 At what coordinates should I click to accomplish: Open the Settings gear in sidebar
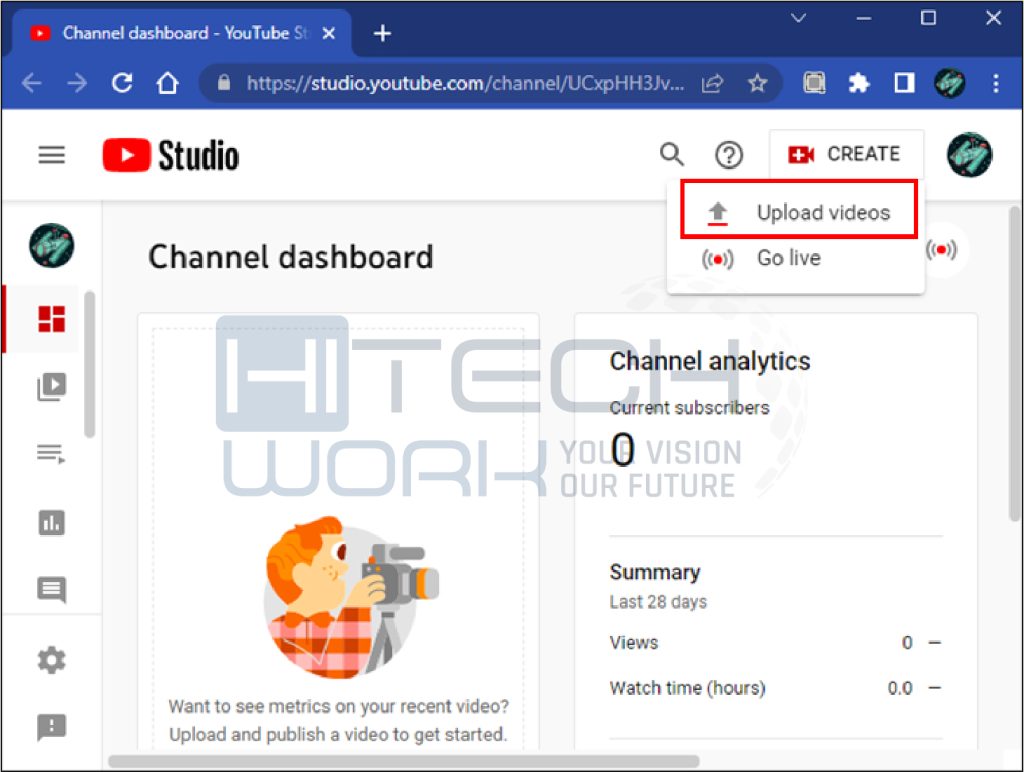point(52,660)
